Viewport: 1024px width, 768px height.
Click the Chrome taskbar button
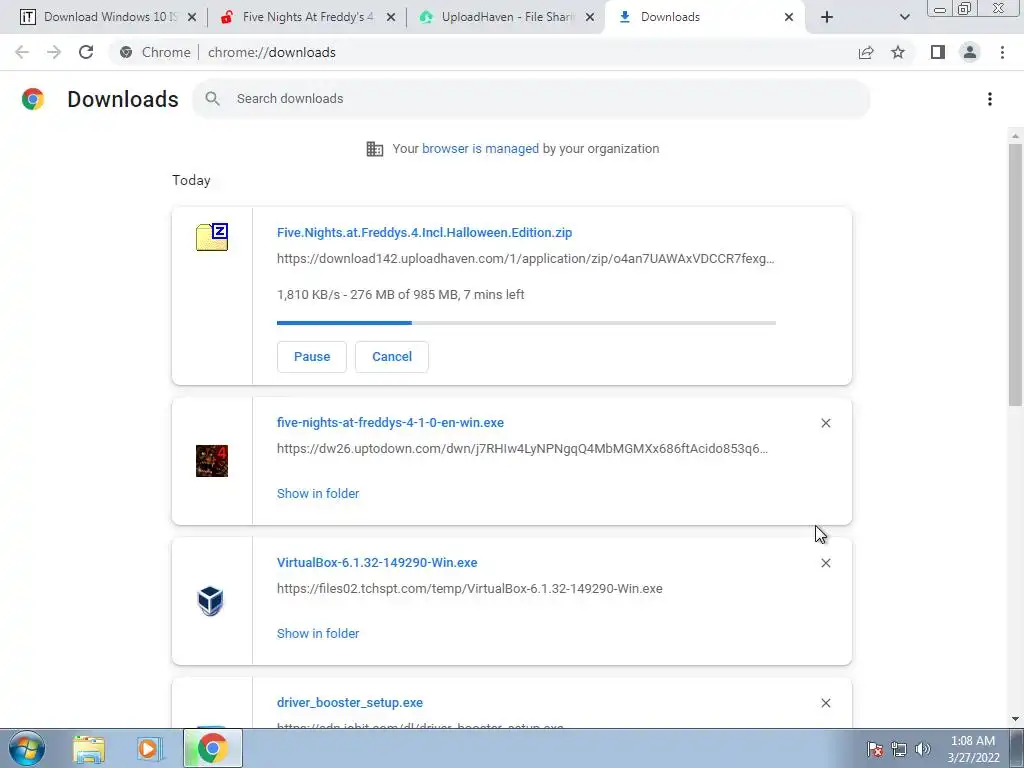[213, 748]
